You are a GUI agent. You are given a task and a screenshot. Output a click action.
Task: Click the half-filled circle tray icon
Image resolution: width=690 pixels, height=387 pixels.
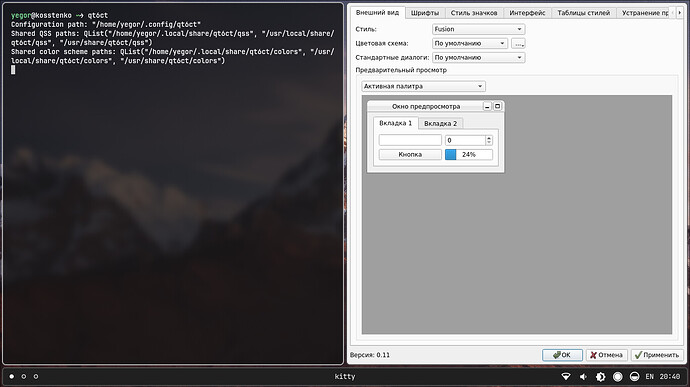coord(634,376)
